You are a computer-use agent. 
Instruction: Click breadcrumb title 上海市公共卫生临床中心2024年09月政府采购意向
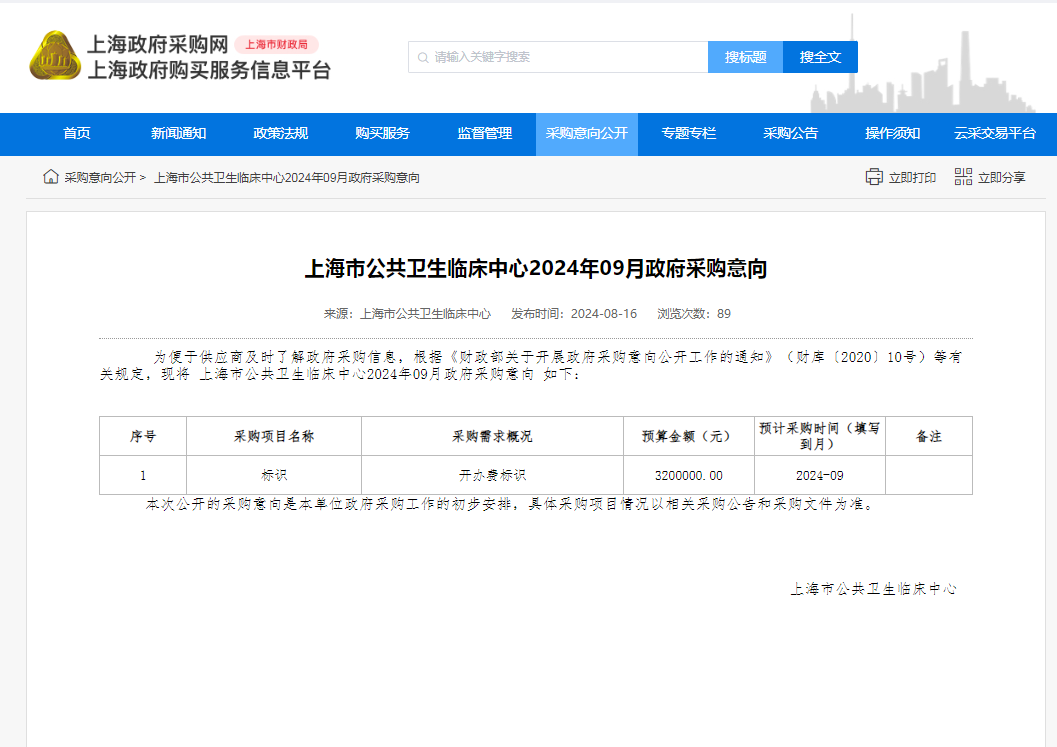coord(286,177)
